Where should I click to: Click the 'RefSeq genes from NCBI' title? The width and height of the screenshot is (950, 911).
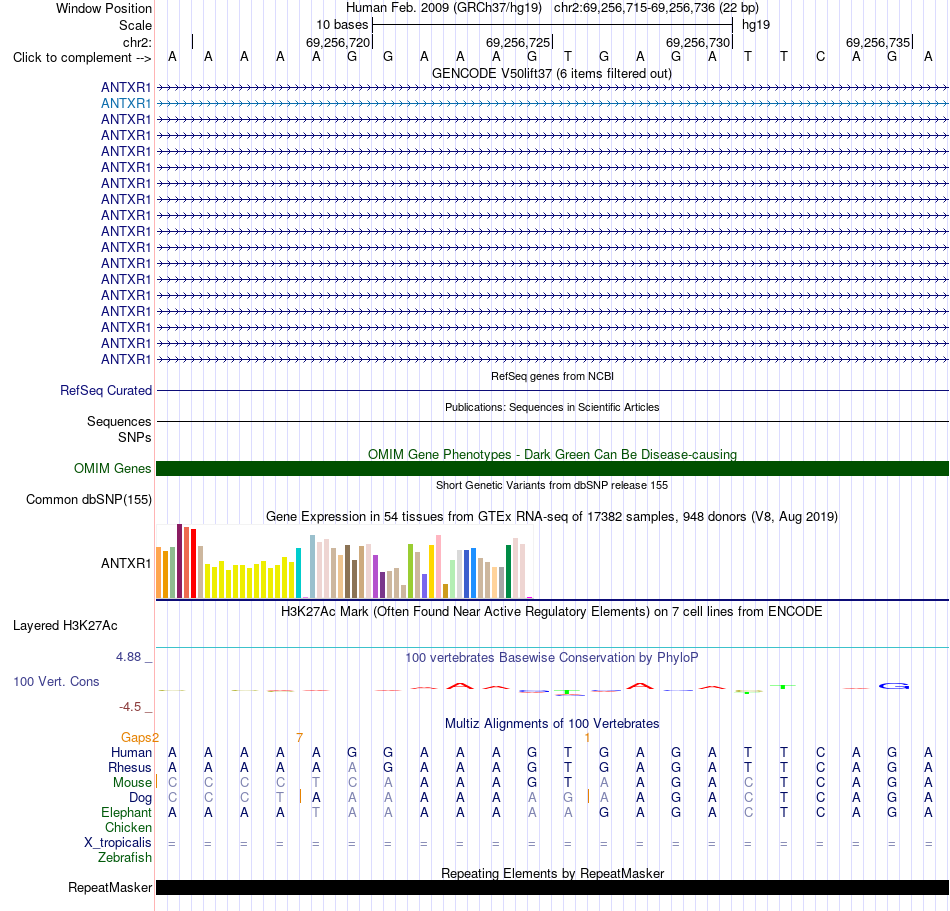coord(552,376)
